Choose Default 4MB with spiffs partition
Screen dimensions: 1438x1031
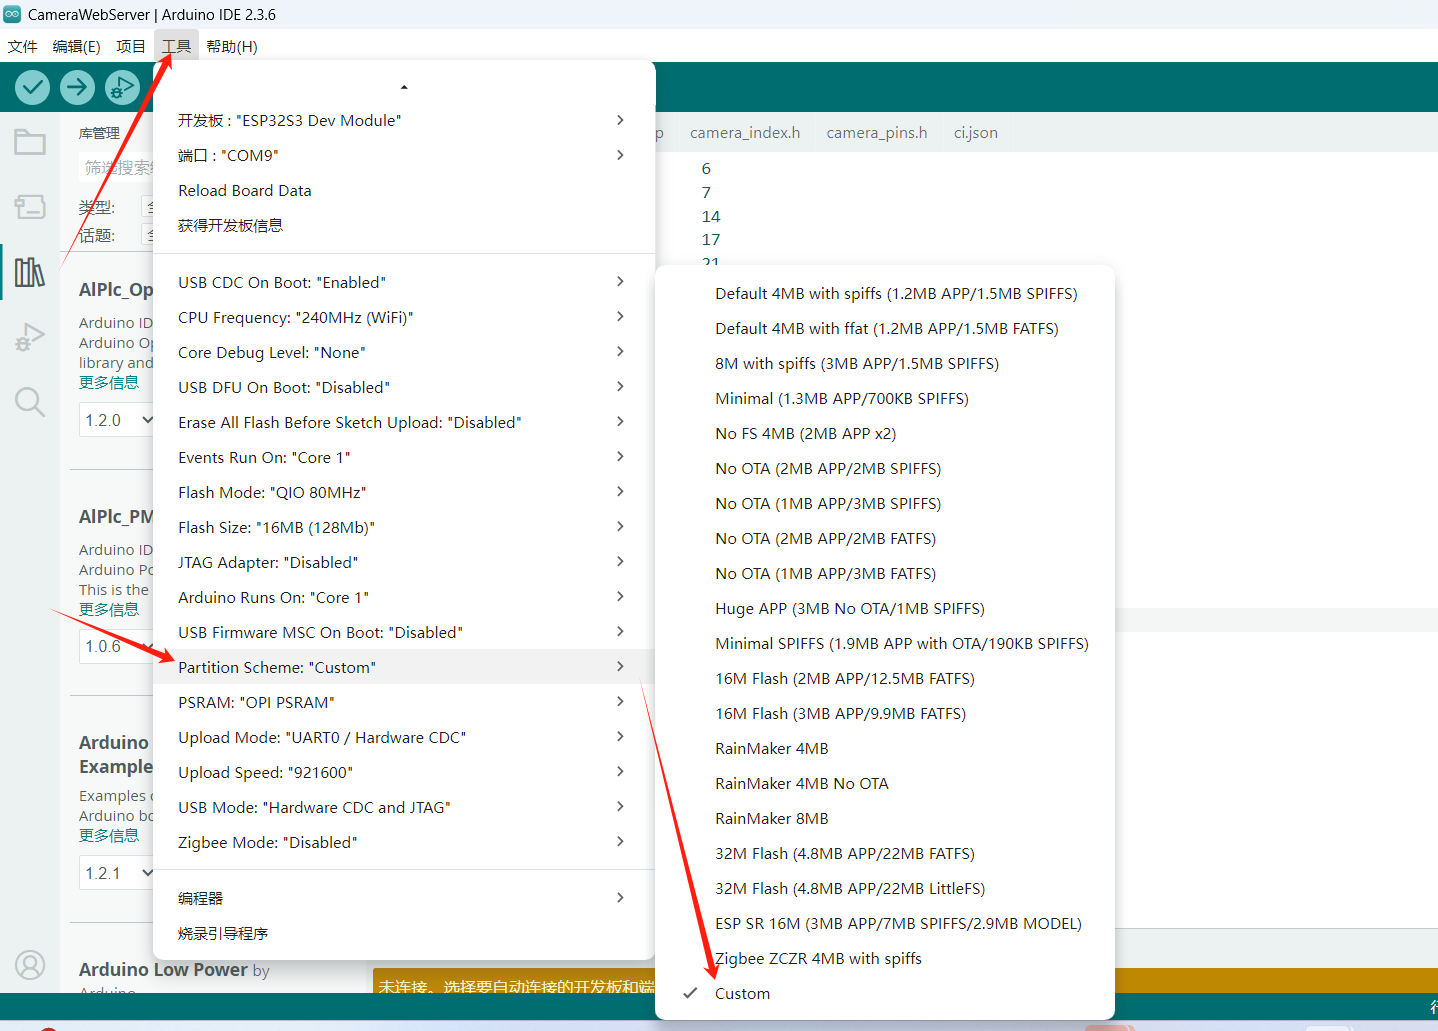click(x=885, y=293)
